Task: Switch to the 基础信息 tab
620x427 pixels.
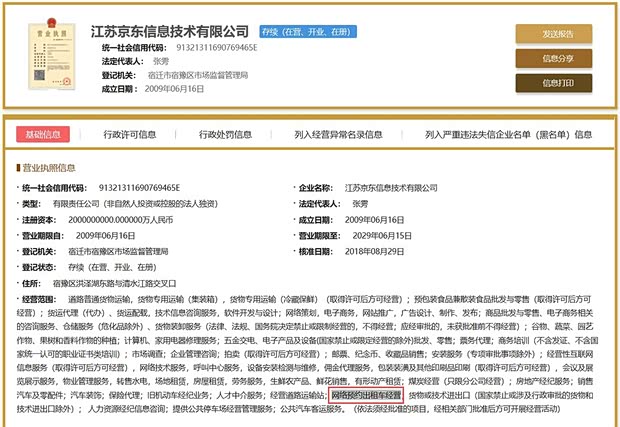Action: (47, 134)
